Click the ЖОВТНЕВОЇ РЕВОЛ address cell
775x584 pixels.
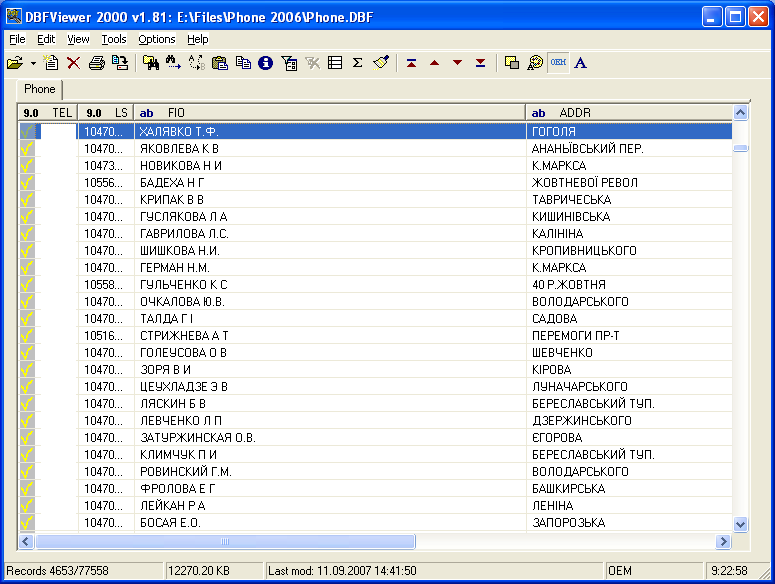tap(629, 183)
